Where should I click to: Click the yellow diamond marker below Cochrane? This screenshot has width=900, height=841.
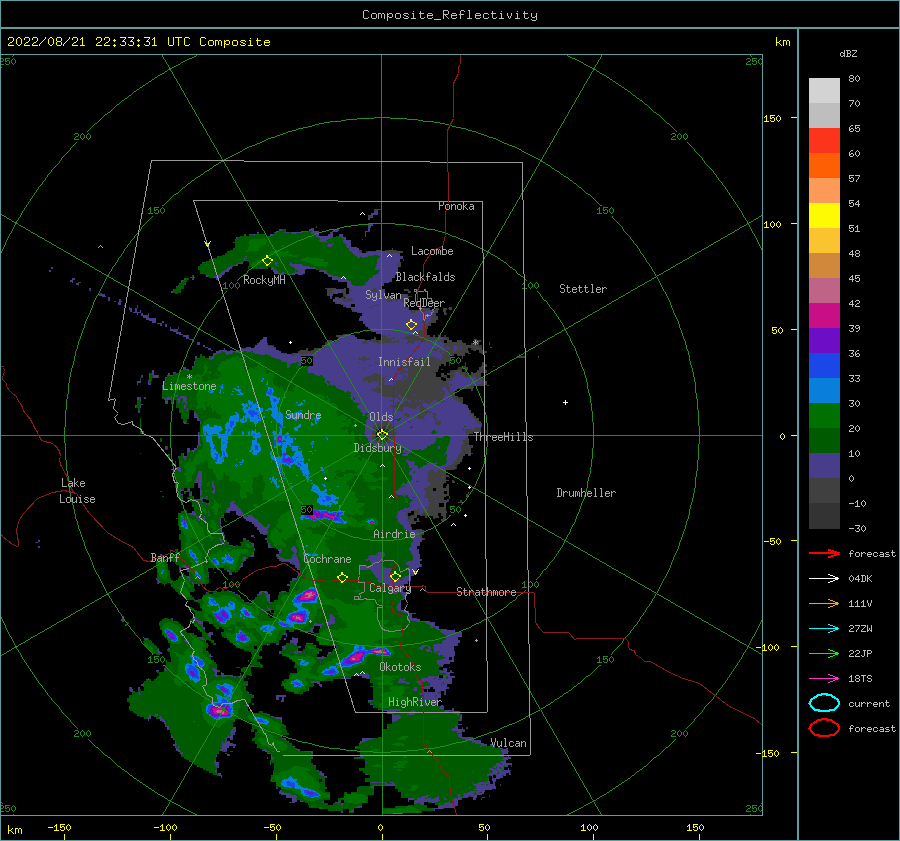[342, 577]
